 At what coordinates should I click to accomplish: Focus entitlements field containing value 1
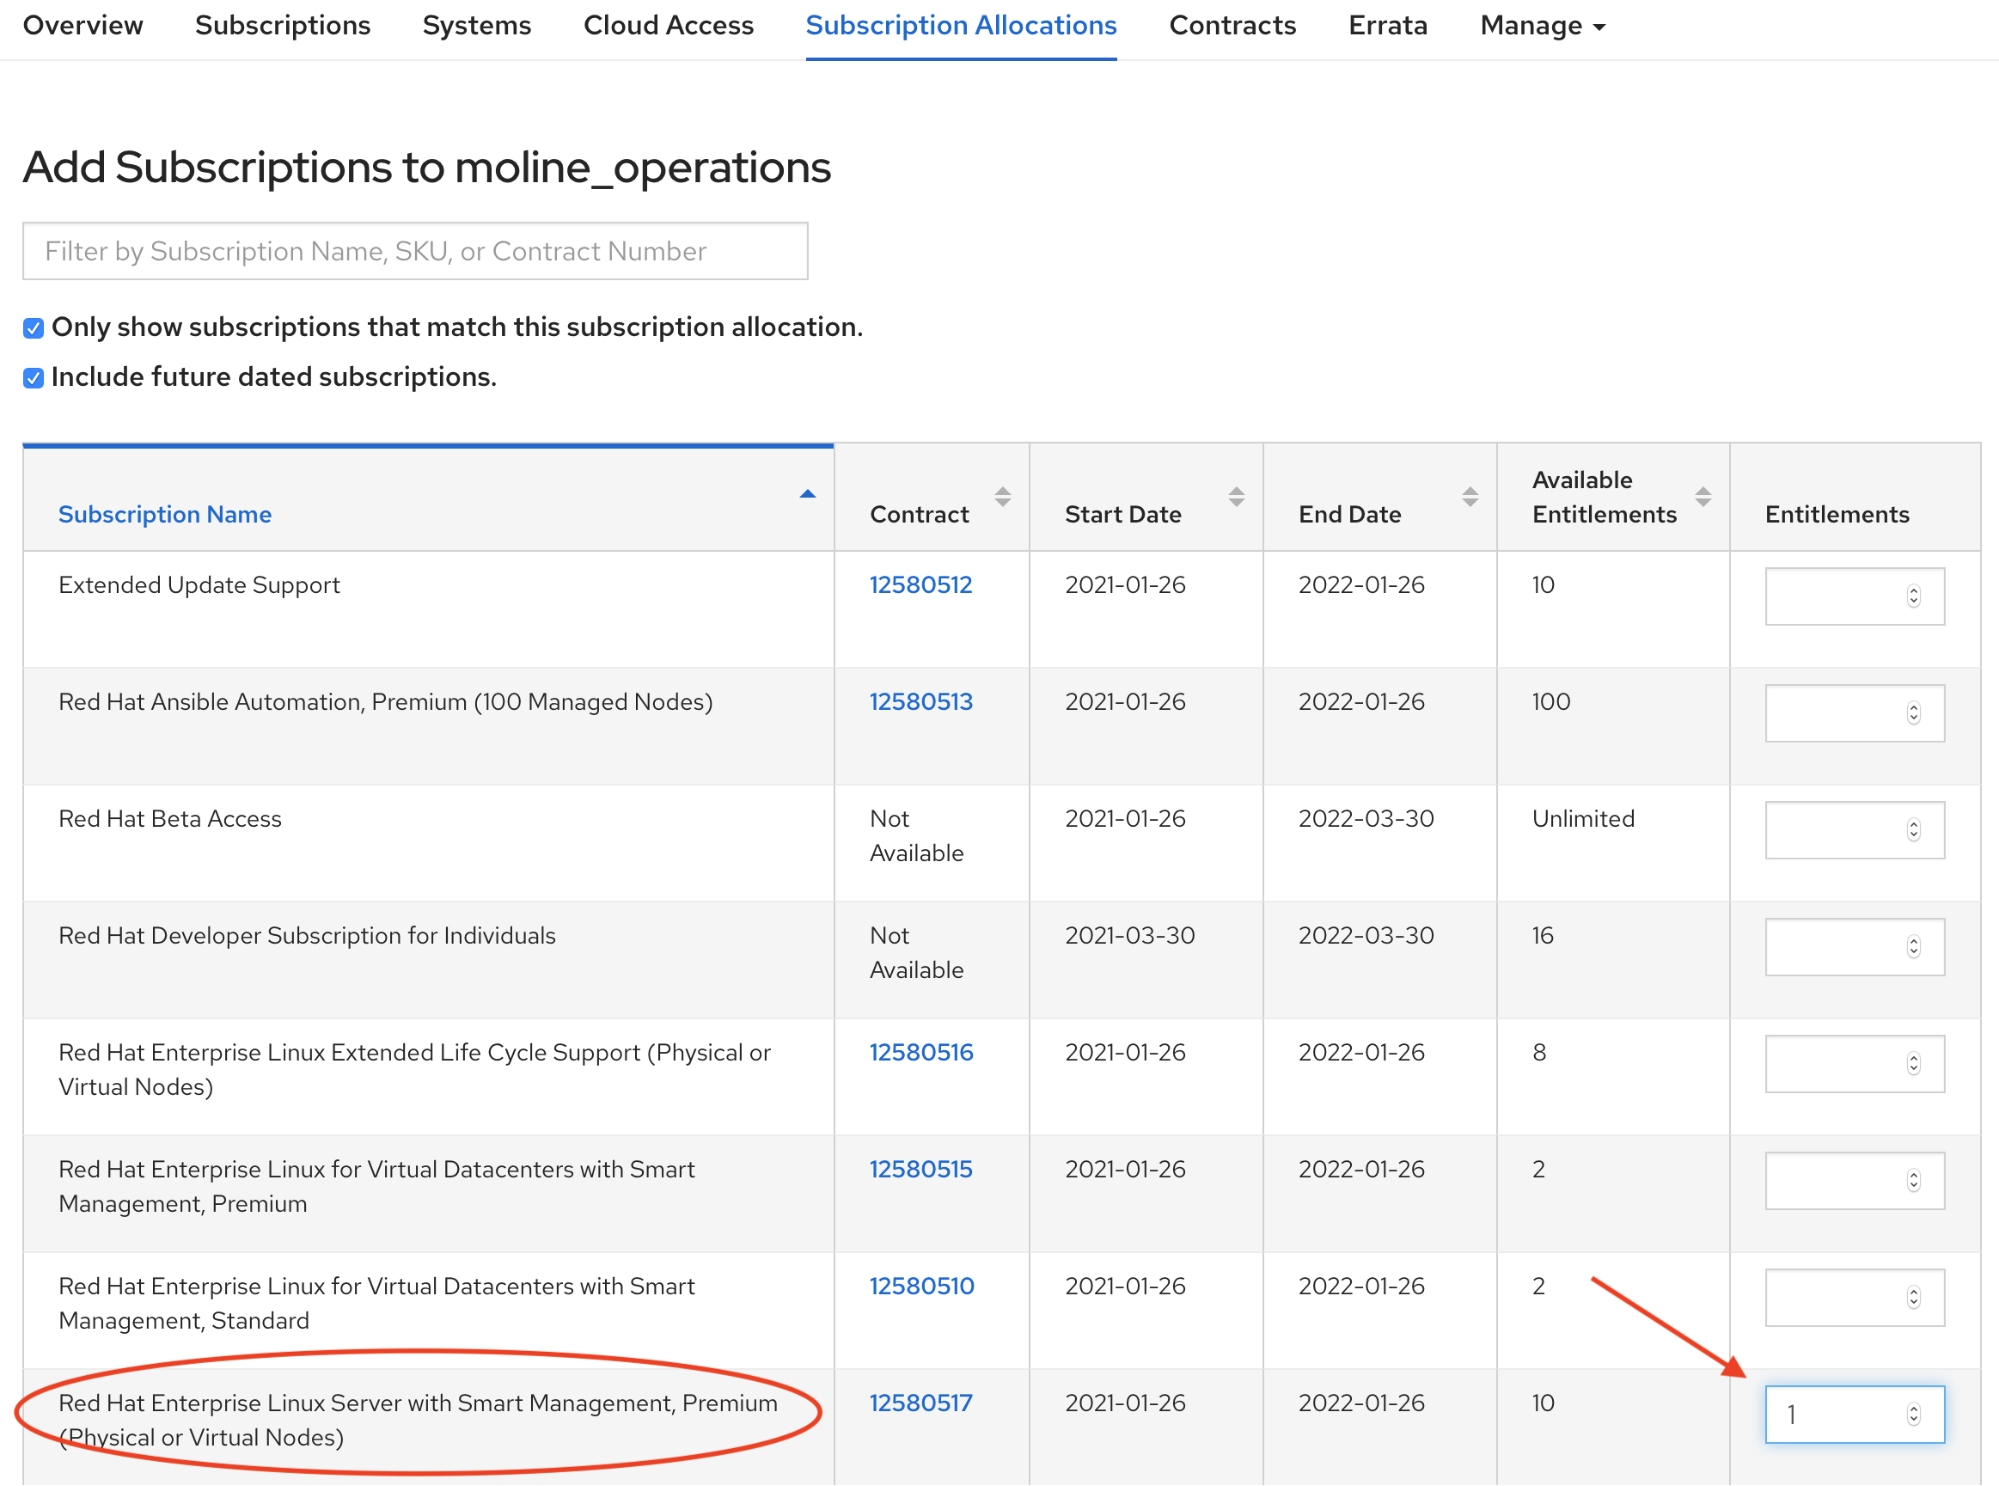pyautogui.click(x=1835, y=1414)
